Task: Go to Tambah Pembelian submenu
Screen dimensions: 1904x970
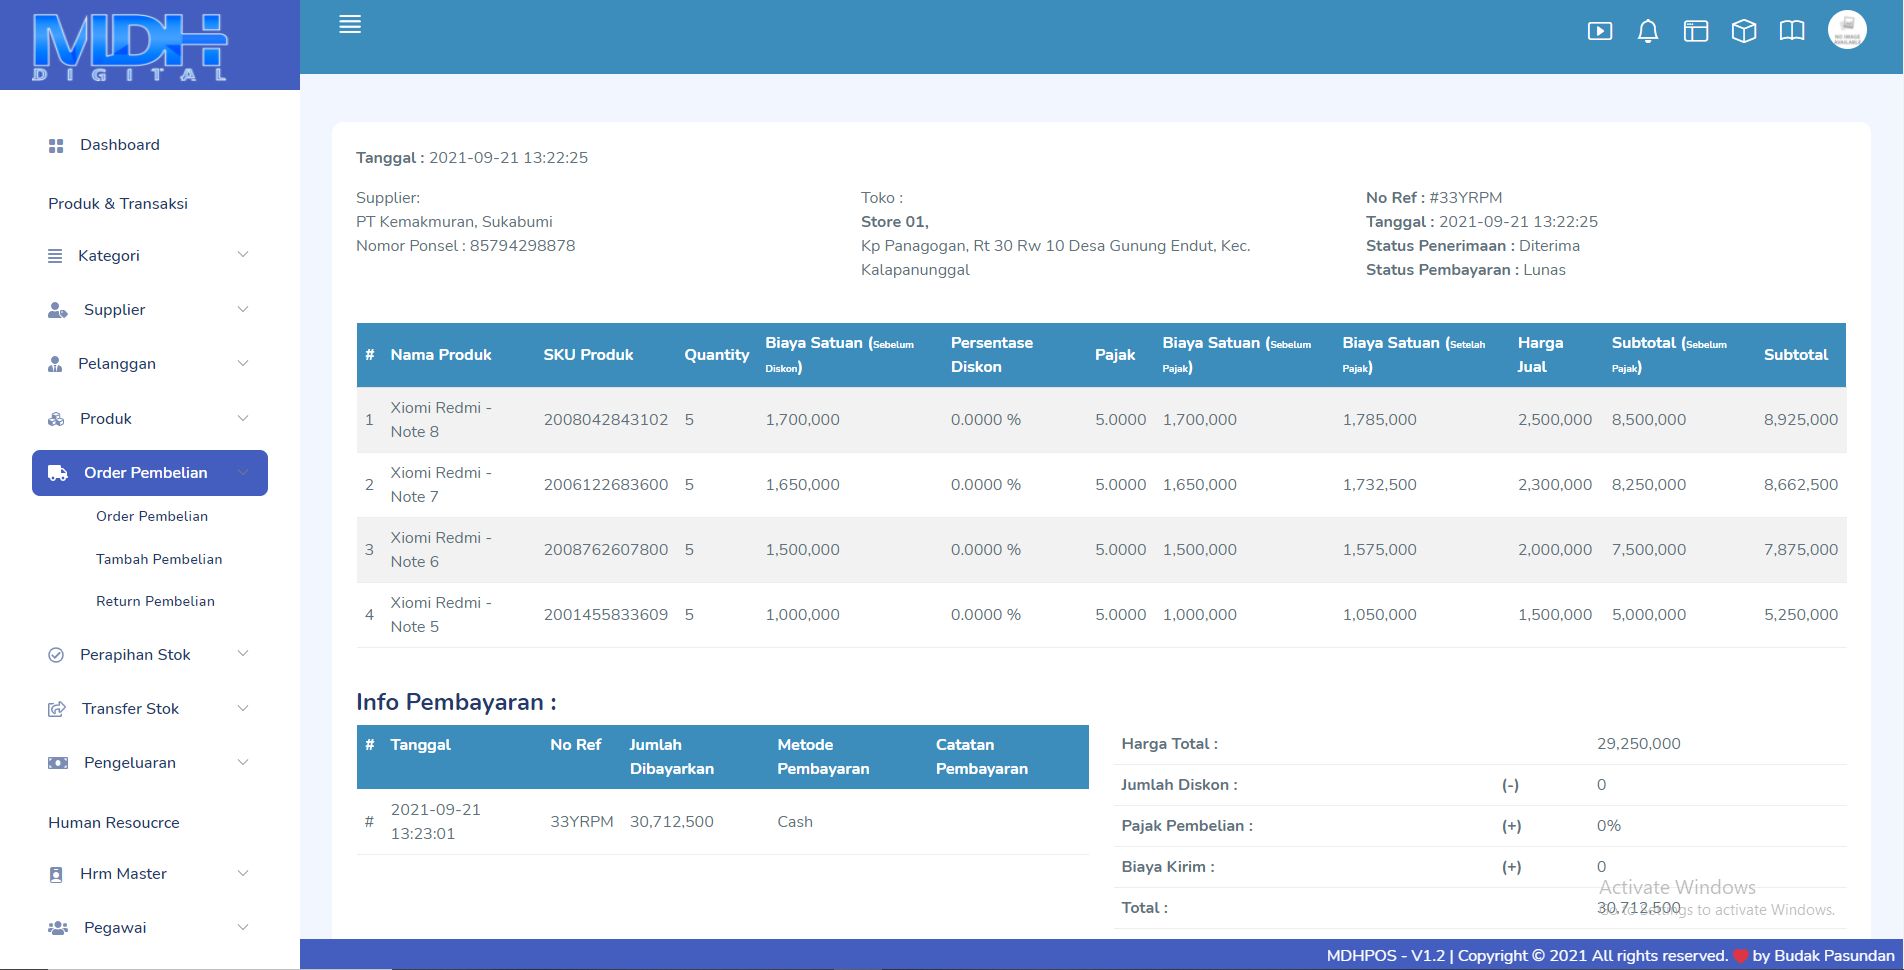Action: [x=159, y=559]
